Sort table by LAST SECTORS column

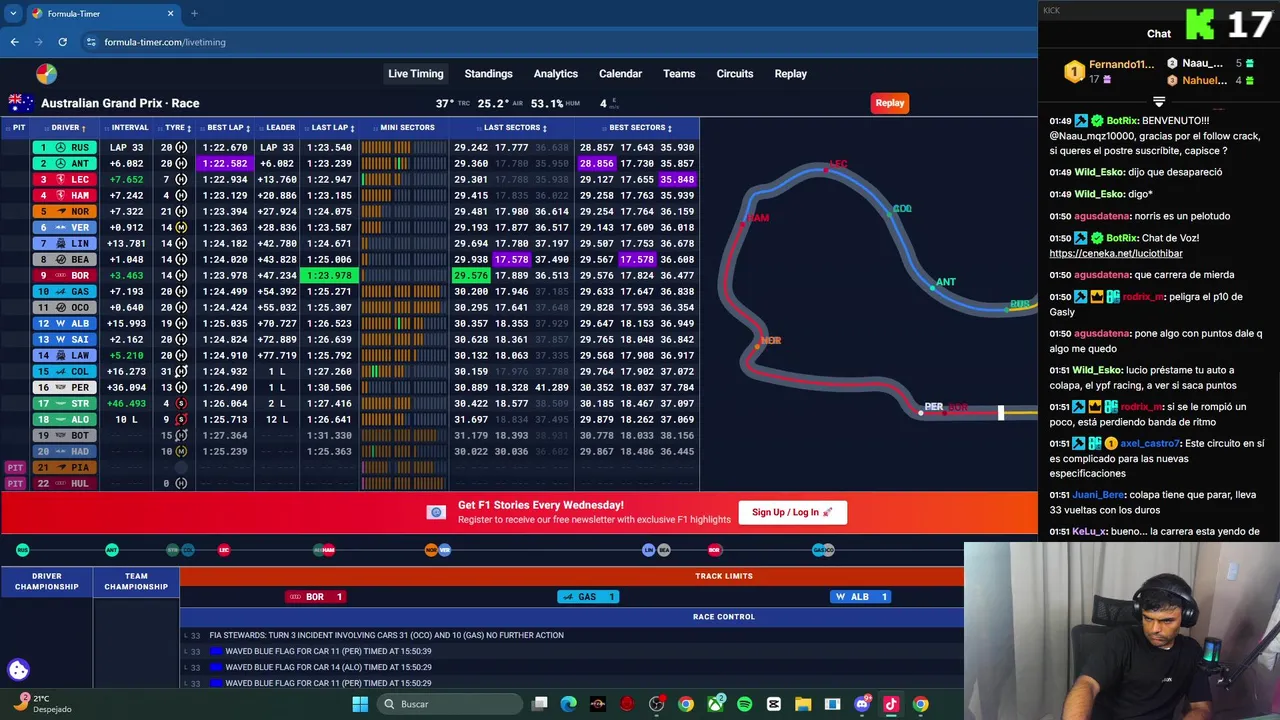click(514, 128)
